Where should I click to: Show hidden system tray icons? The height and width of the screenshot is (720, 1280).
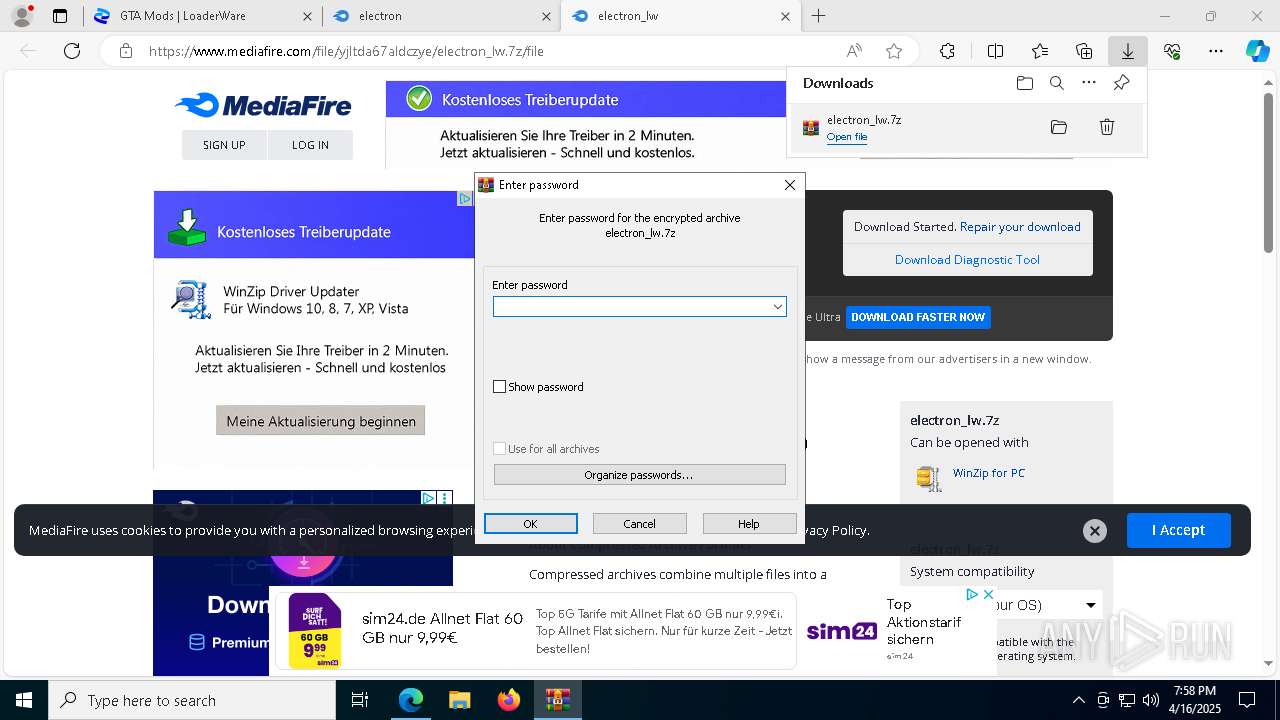(x=1078, y=700)
